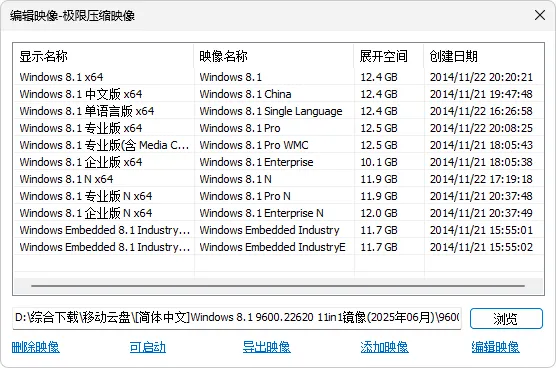Click the 10.1 GB size cell
The height and width of the screenshot is (368, 556).
pos(379,162)
